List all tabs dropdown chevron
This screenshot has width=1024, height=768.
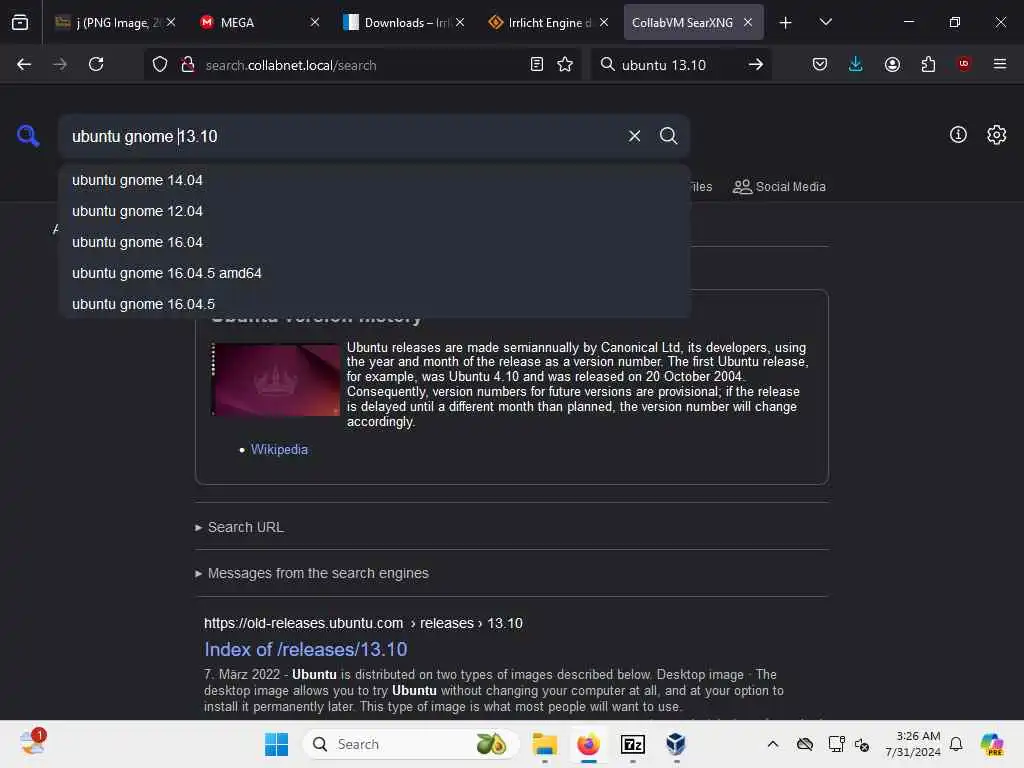pyautogui.click(x=825, y=22)
